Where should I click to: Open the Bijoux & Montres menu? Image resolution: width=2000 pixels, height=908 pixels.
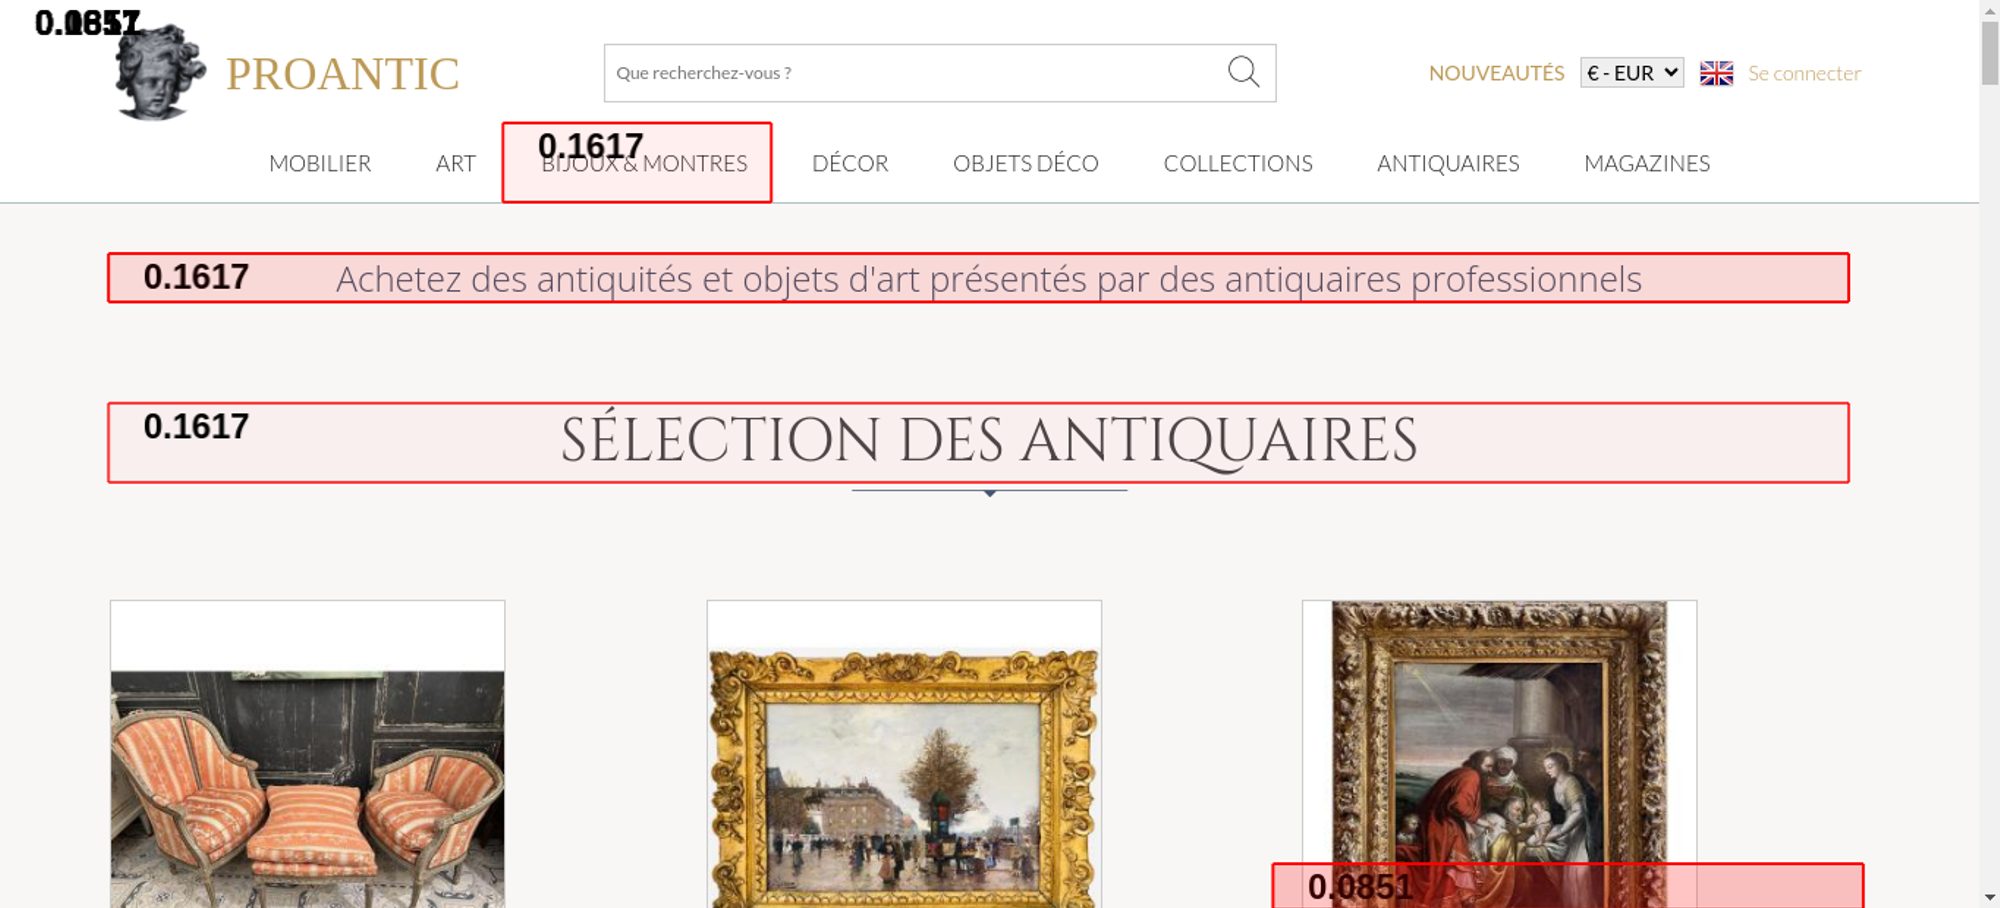(644, 164)
